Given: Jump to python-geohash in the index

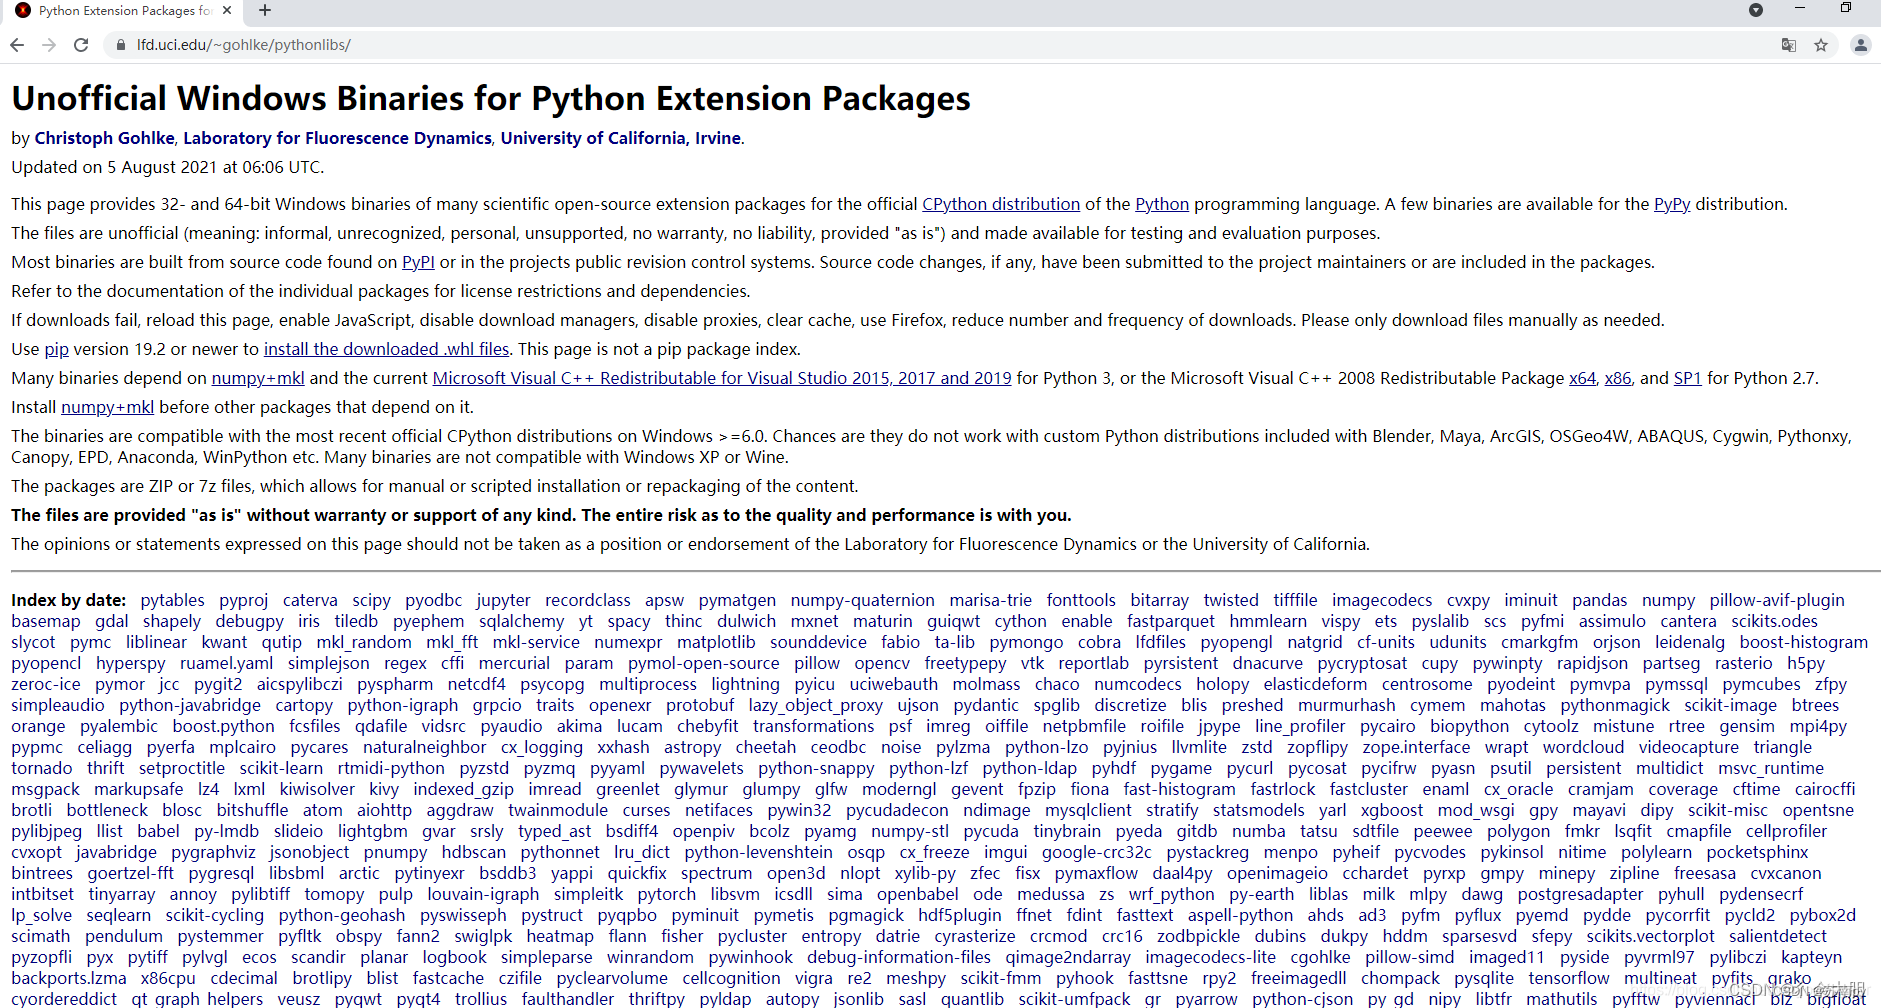Looking at the screenshot, I should 342,915.
